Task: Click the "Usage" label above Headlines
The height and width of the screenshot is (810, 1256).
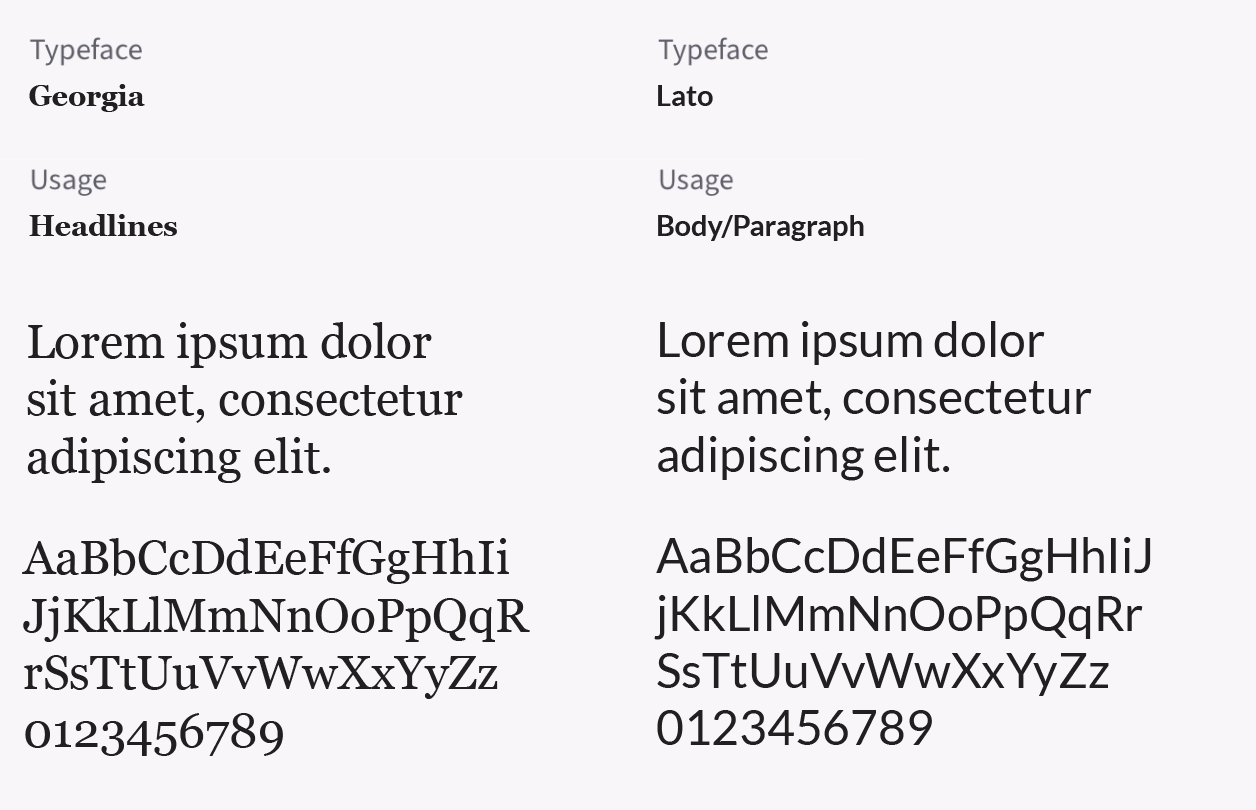Action: tap(68, 180)
